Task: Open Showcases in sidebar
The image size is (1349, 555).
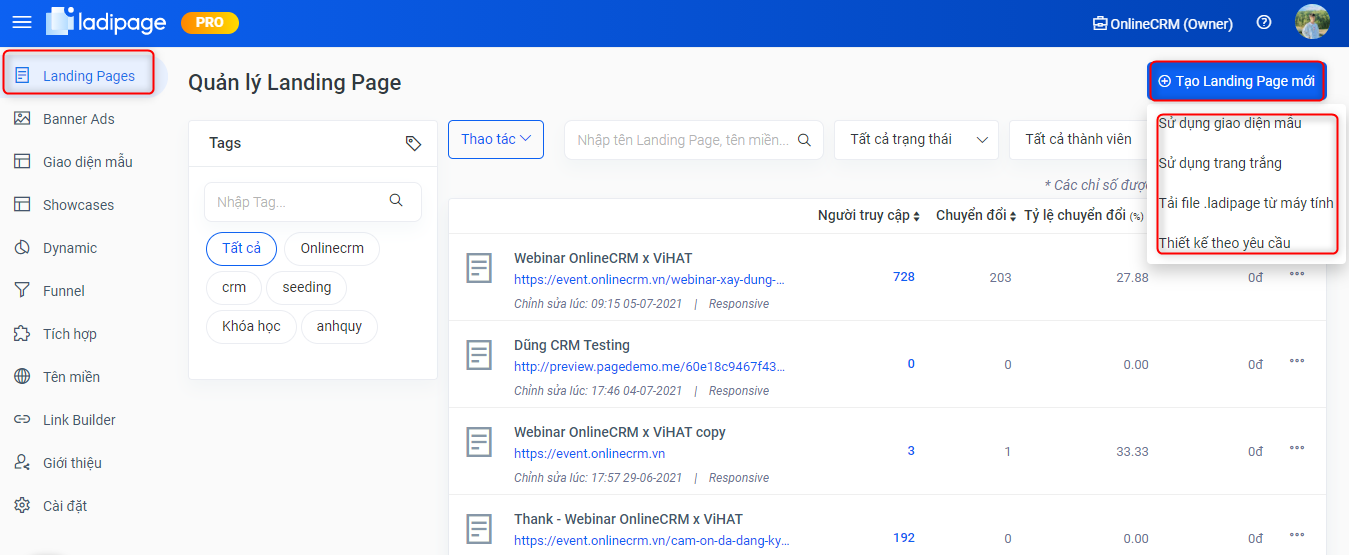Action: pyautogui.click(x=78, y=205)
